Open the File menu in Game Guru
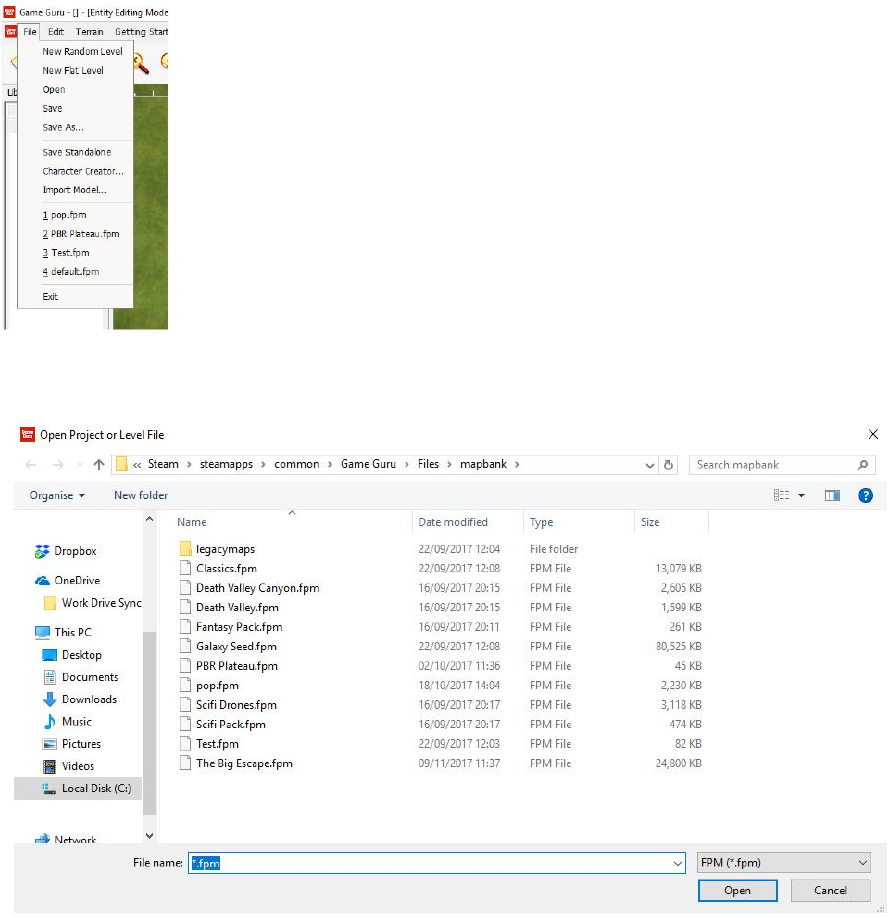The height and width of the screenshot is (918, 896). click(x=29, y=32)
